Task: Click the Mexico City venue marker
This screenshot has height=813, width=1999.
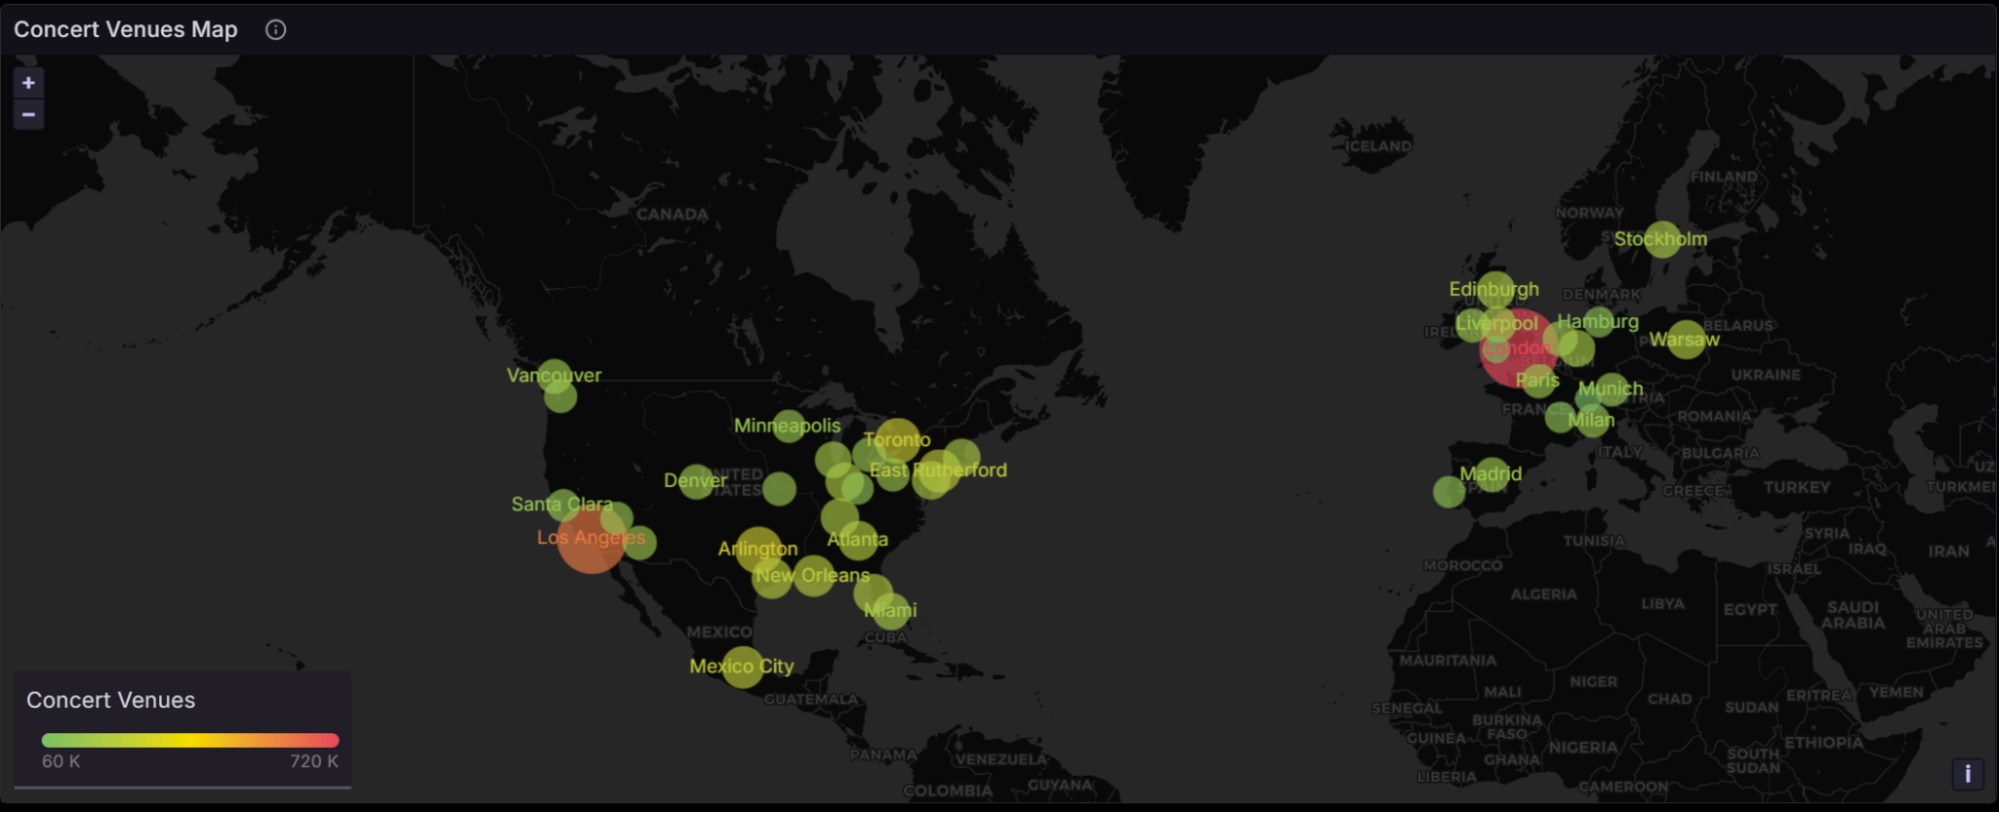Action: click(x=742, y=667)
